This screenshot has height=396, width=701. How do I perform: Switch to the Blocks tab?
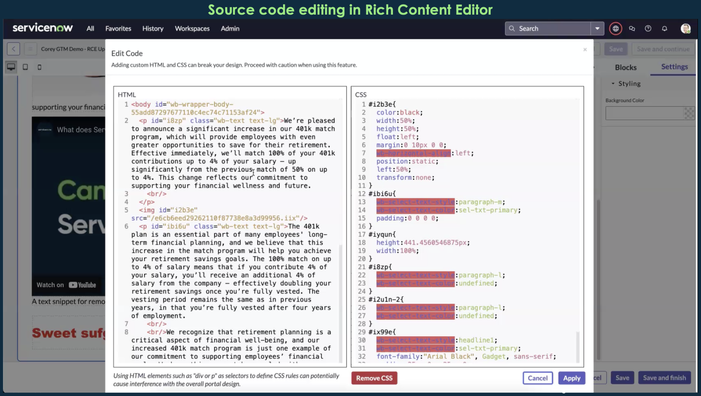(x=625, y=67)
